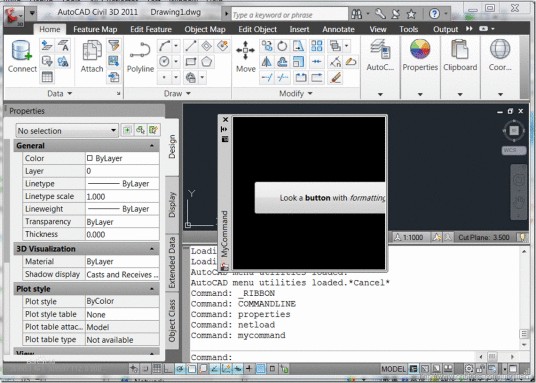
Task: Click the Copy tool in Modify panel
Action: coord(267,45)
